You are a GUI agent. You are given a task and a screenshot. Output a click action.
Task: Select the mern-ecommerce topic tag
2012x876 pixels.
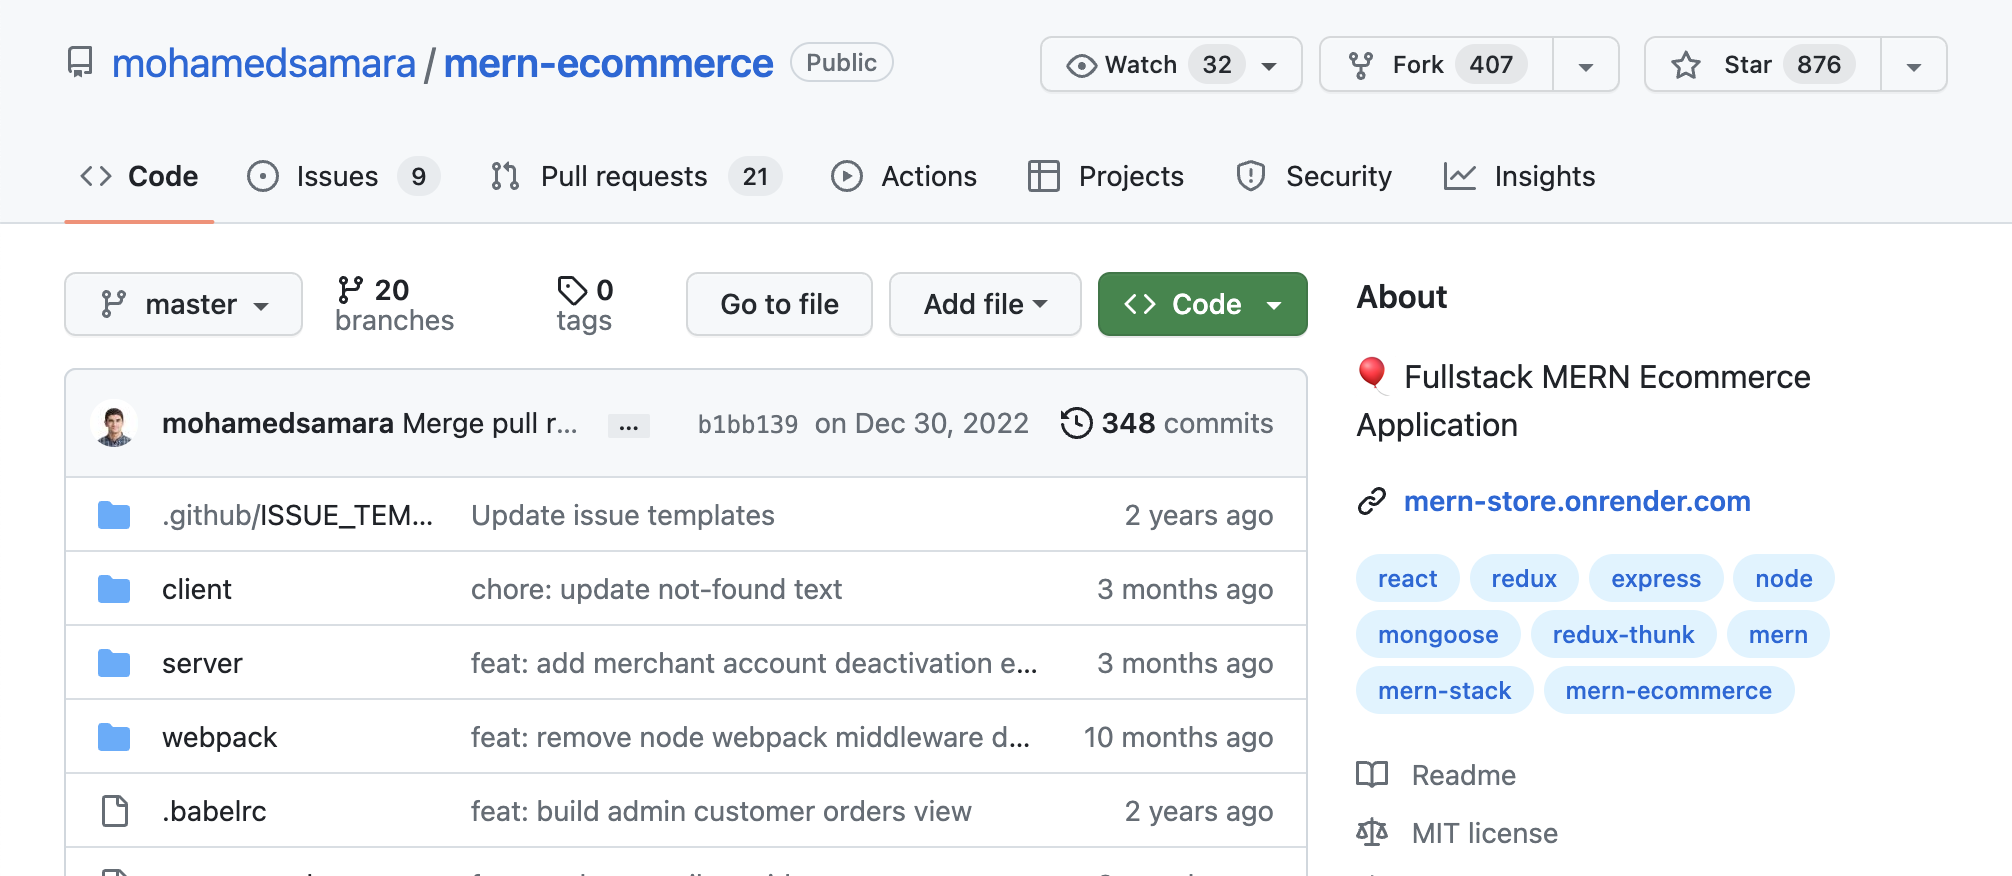1668,690
